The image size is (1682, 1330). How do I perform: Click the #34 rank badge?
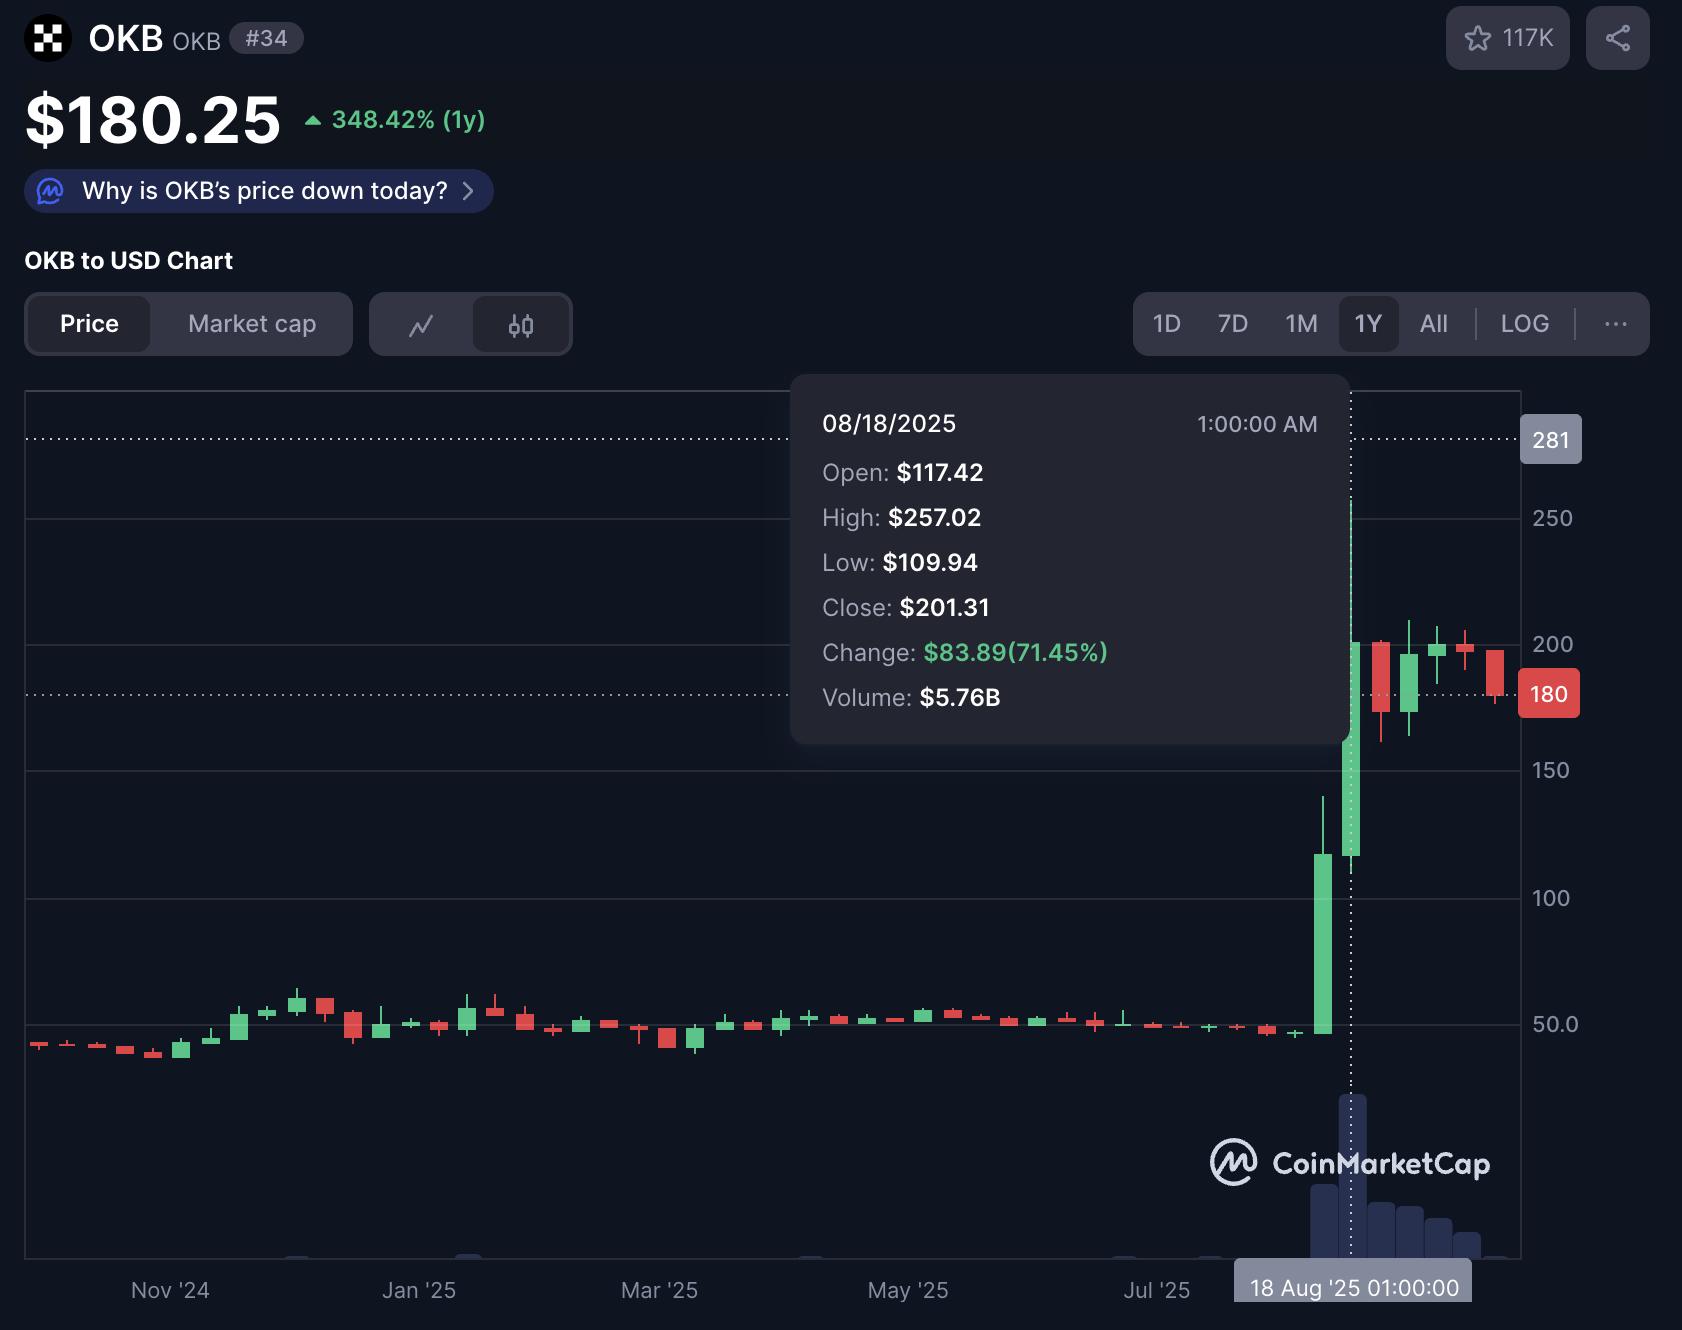click(x=266, y=39)
